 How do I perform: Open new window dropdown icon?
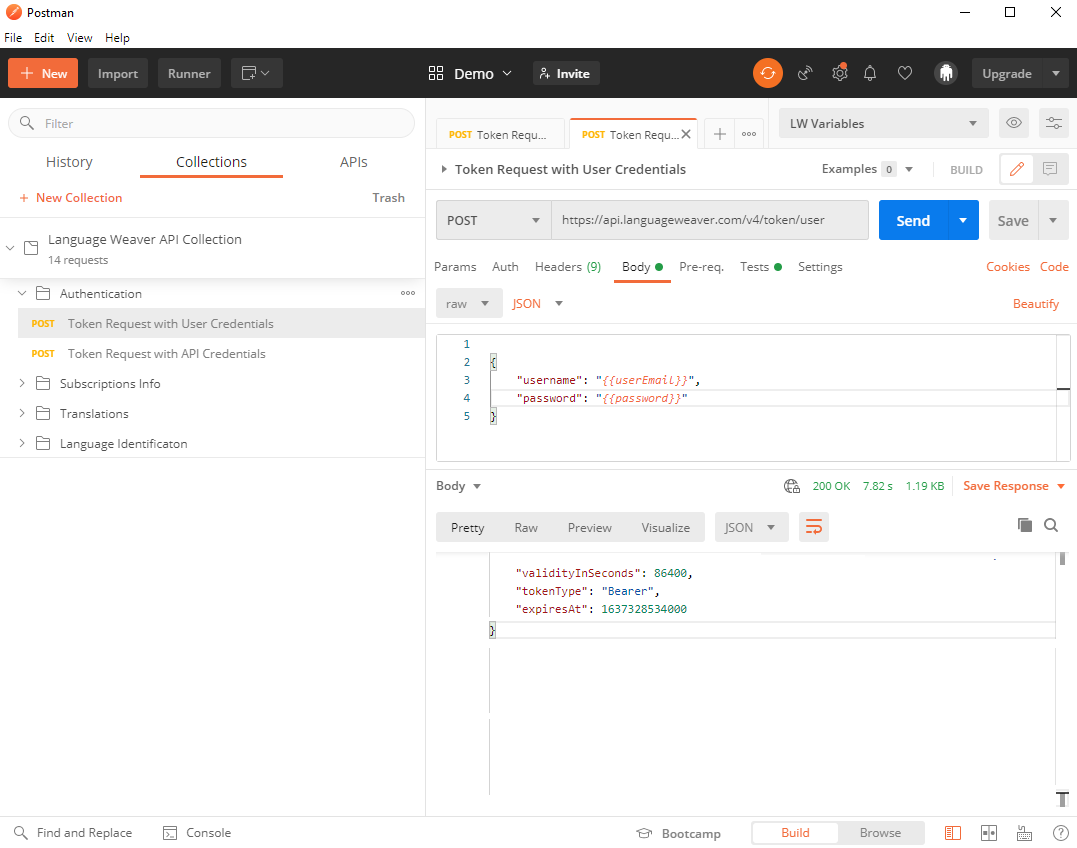tap(256, 73)
